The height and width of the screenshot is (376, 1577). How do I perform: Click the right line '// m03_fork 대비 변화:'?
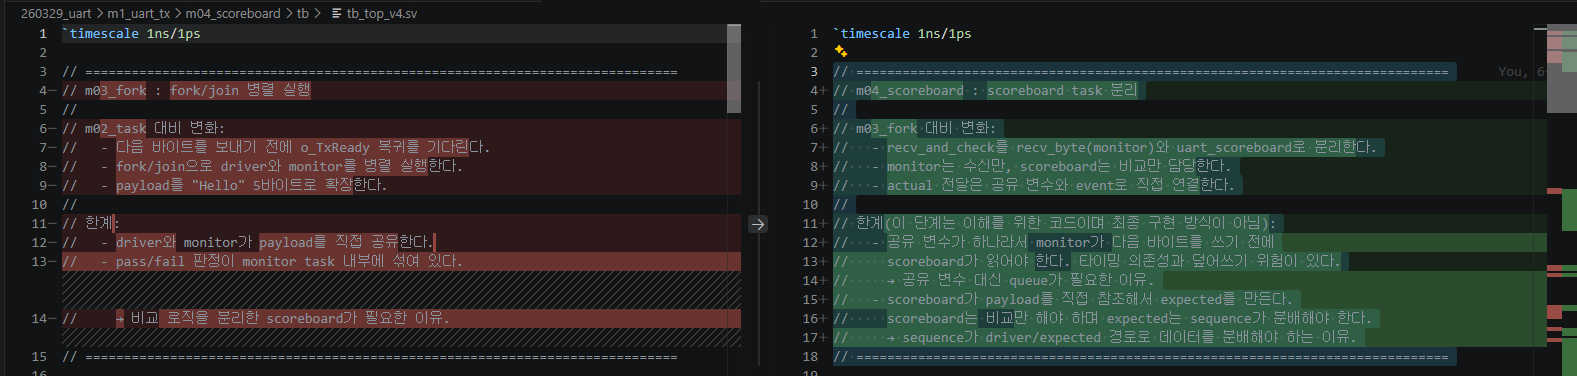pos(914,128)
